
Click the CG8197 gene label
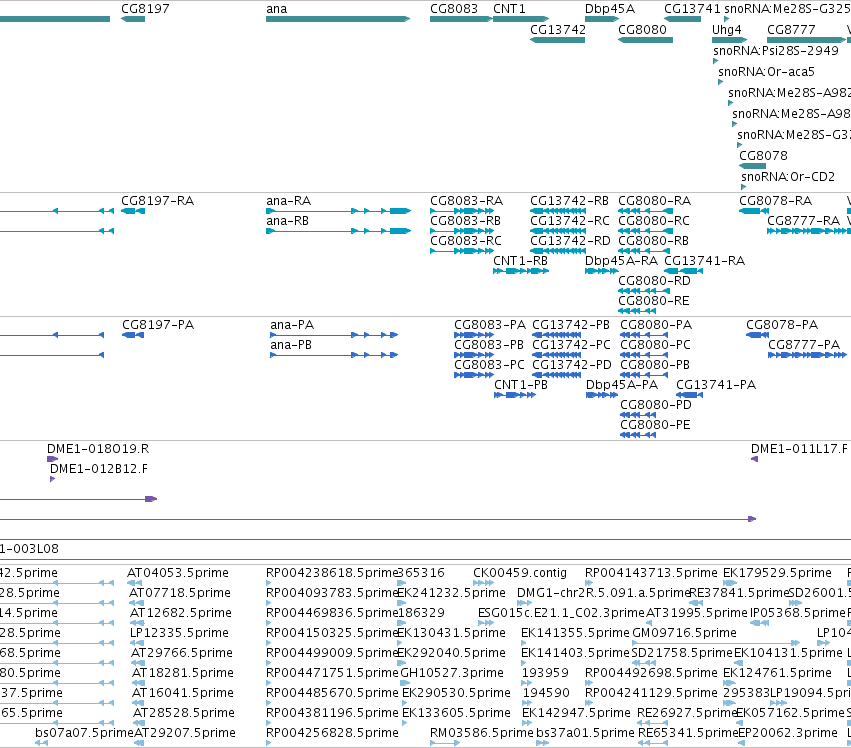pyautogui.click(x=145, y=9)
